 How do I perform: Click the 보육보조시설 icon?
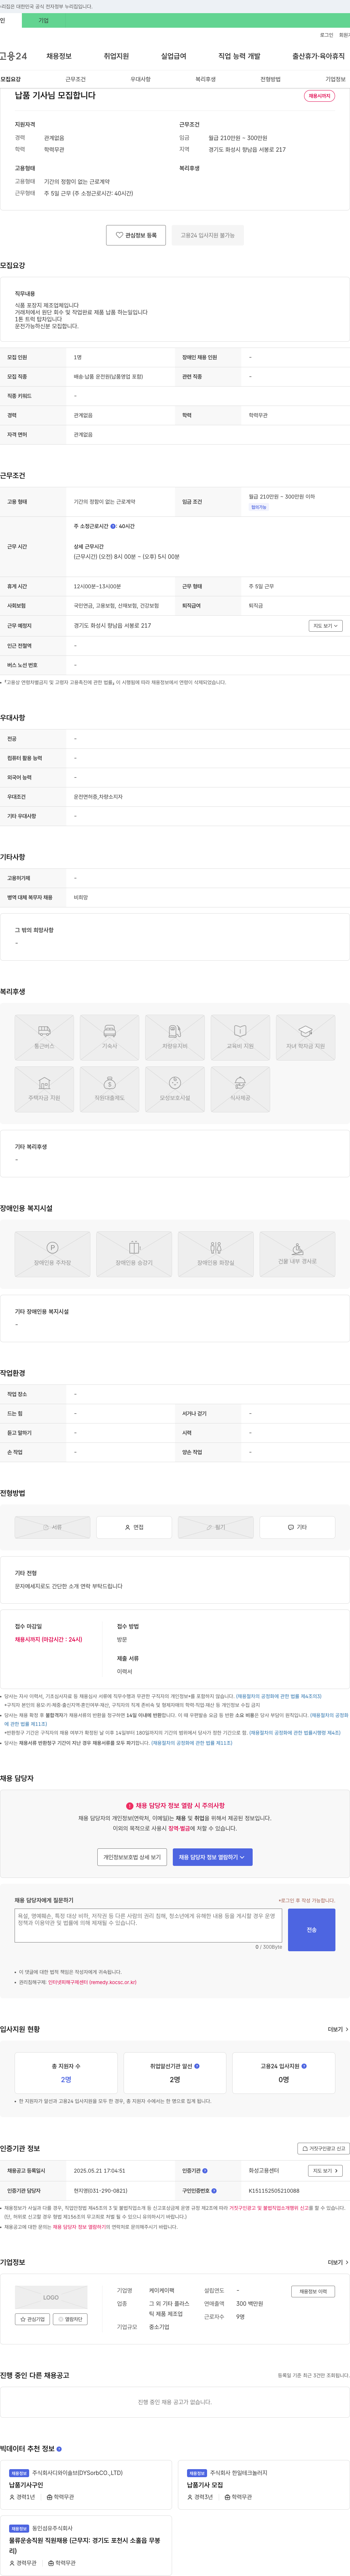(x=175, y=1089)
